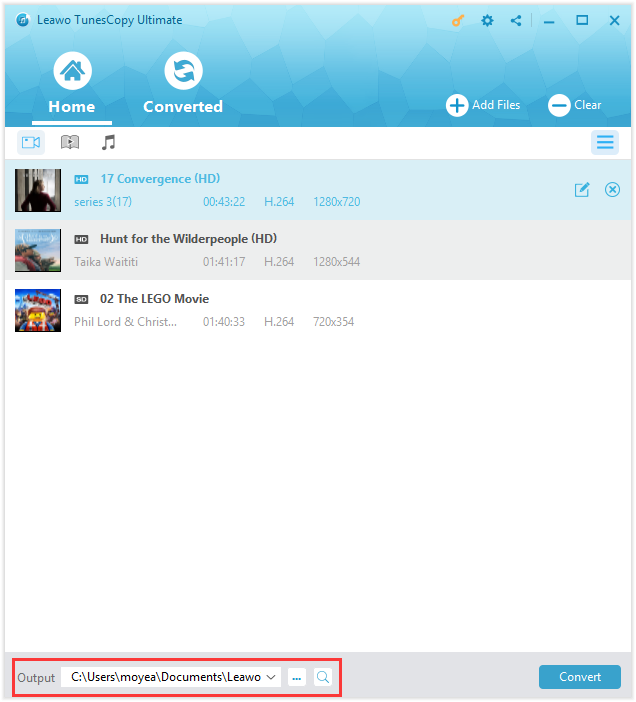Click H.264 codec of LEGO Movie row
636x702 pixels.
279,322
